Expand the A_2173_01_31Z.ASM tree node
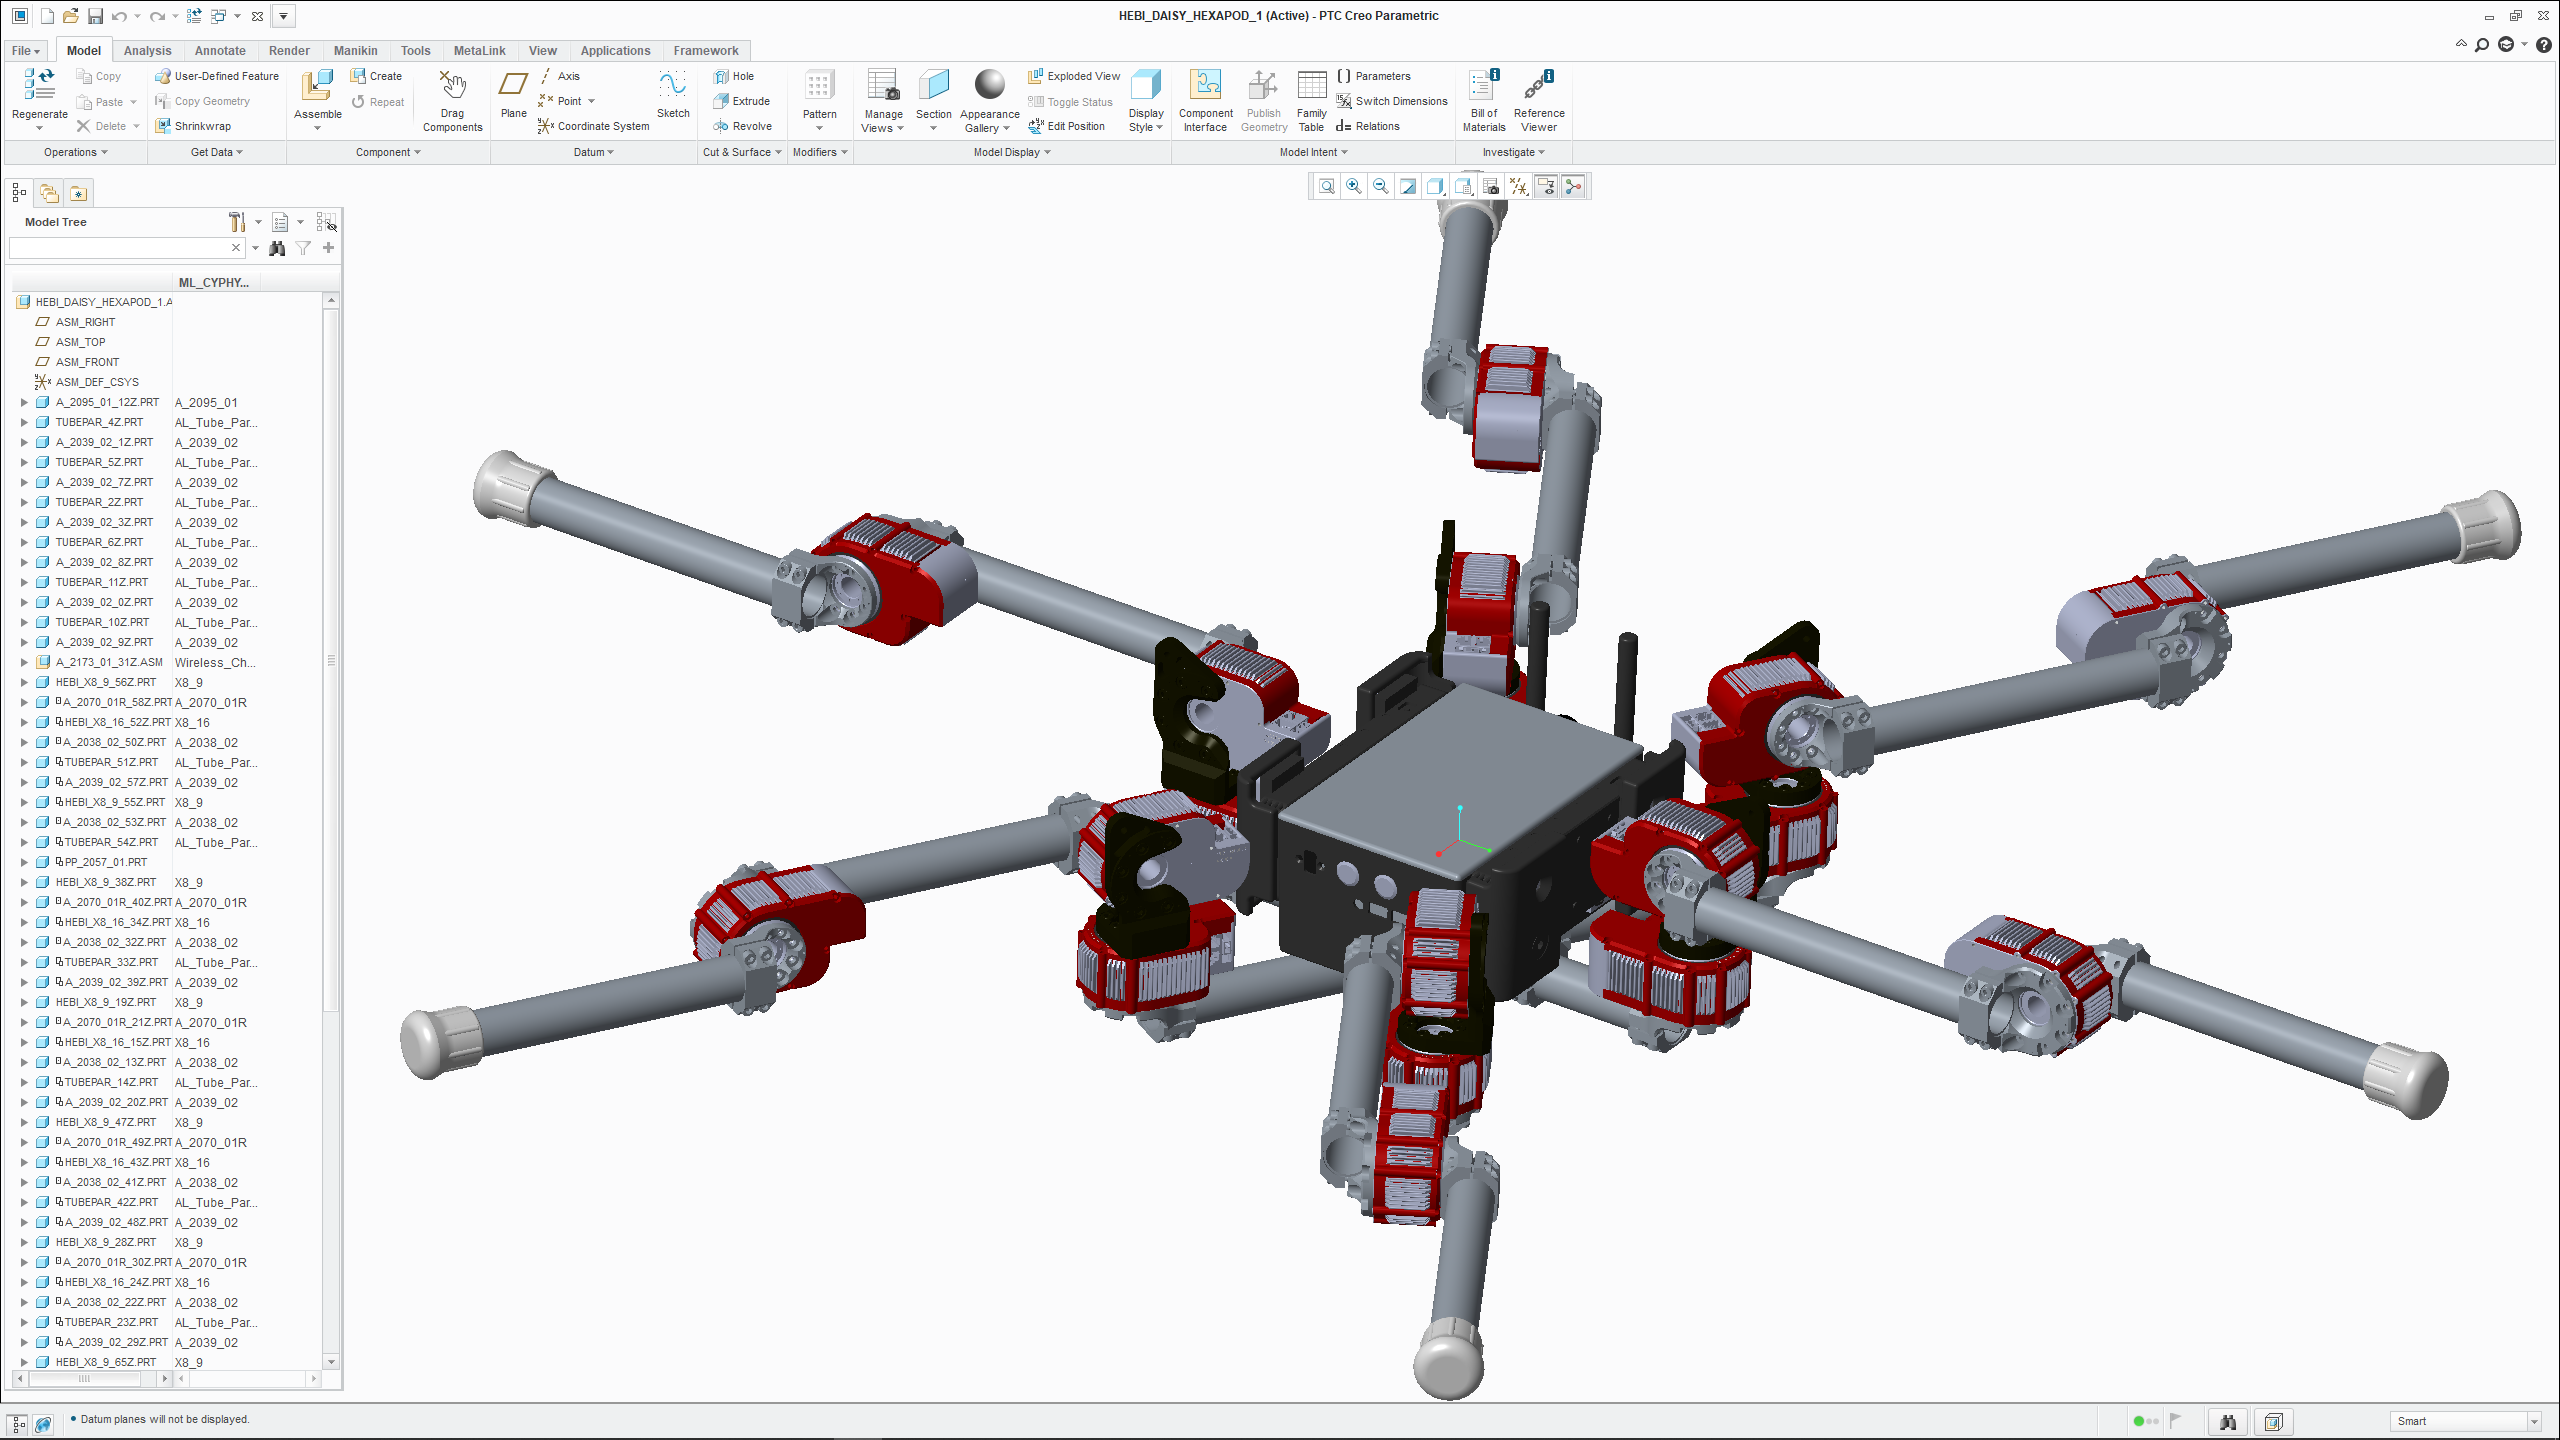Image resolution: width=2560 pixels, height=1440 pixels. pyautogui.click(x=24, y=662)
